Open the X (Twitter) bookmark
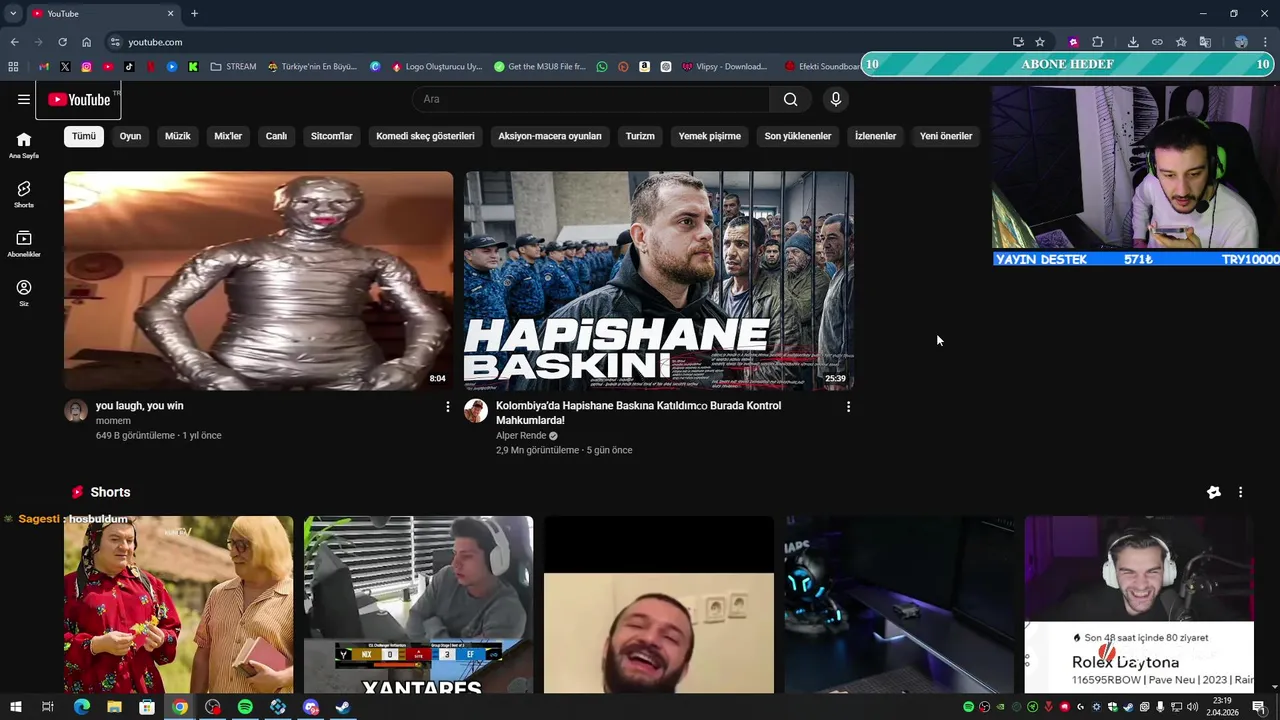Image resolution: width=1280 pixels, height=720 pixels. coord(65,67)
